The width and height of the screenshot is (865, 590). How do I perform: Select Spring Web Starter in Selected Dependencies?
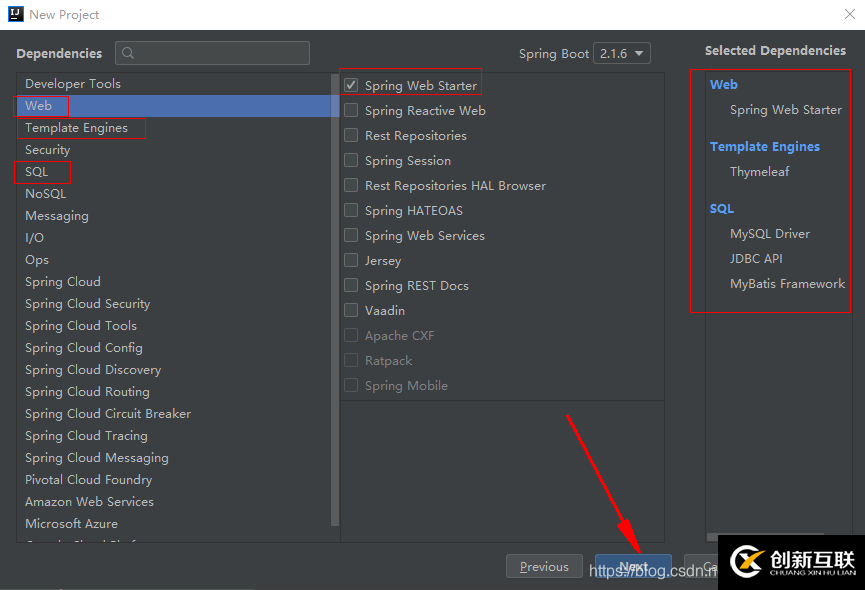[x=786, y=110]
